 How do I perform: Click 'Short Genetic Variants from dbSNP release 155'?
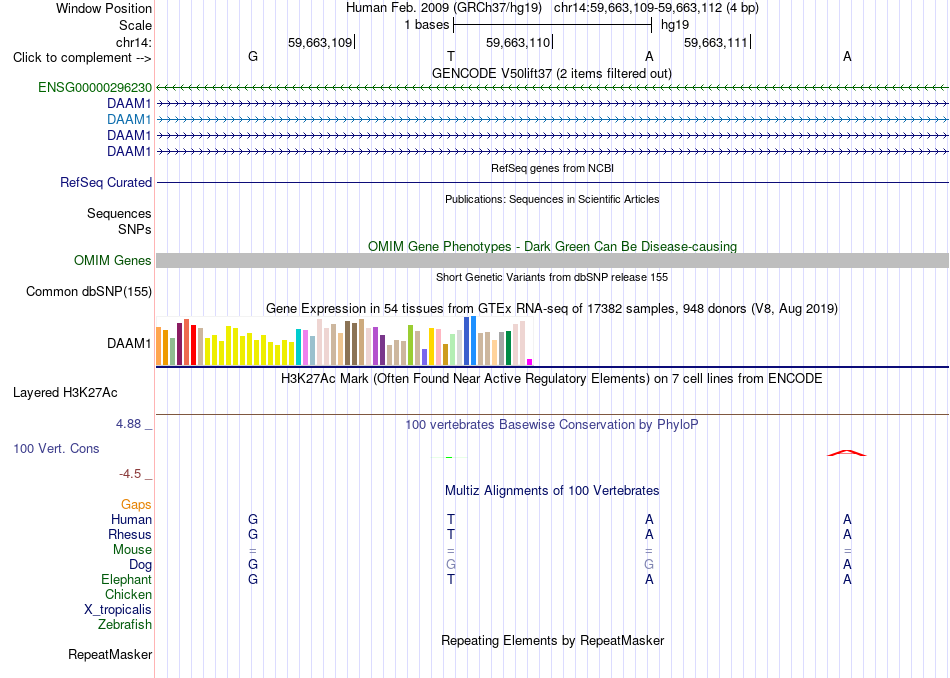pyautogui.click(x=552, y=277)
